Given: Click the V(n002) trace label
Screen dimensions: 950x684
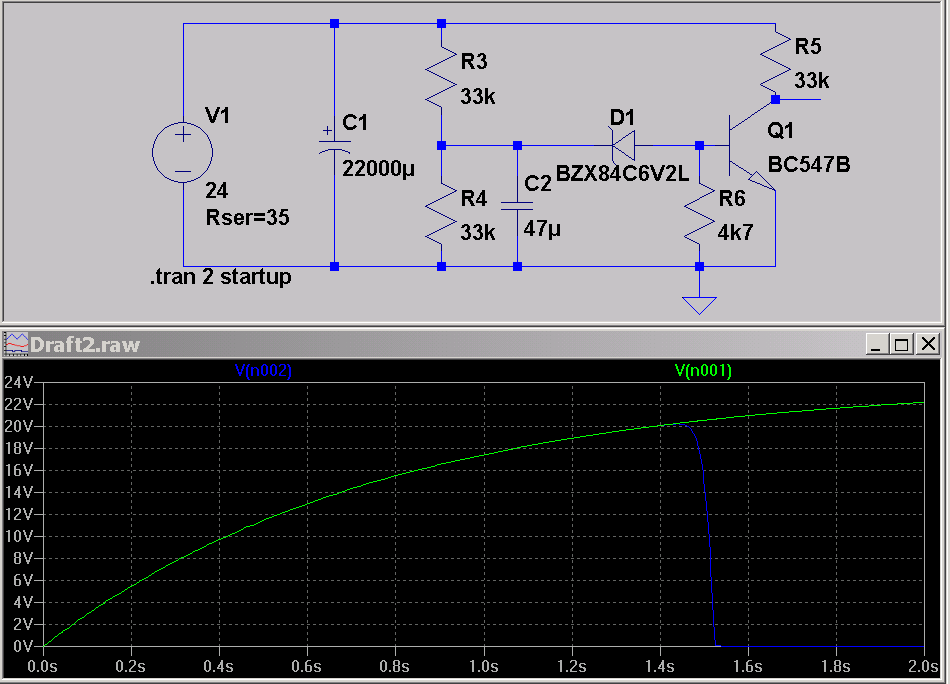Looking at the screenshot, I should coord(263,370).
